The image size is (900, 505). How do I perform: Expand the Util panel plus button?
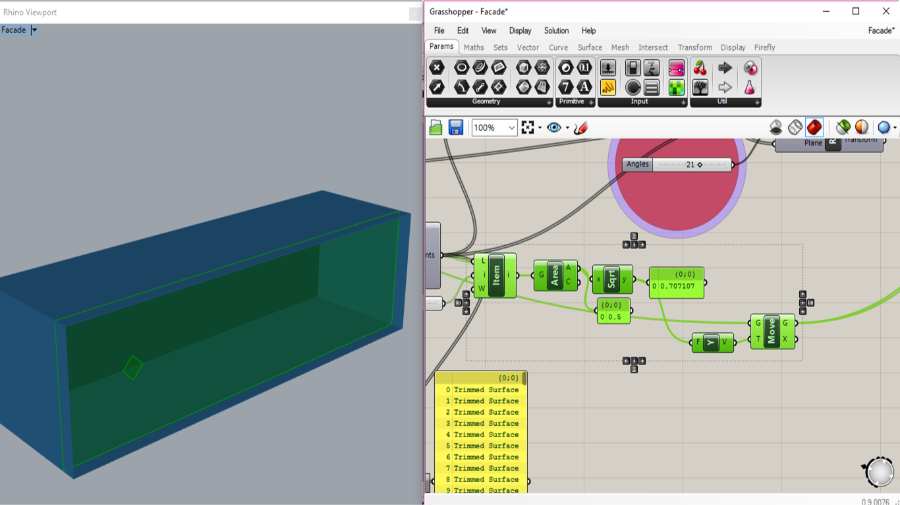pyautogui.click(x=757, y=102)
